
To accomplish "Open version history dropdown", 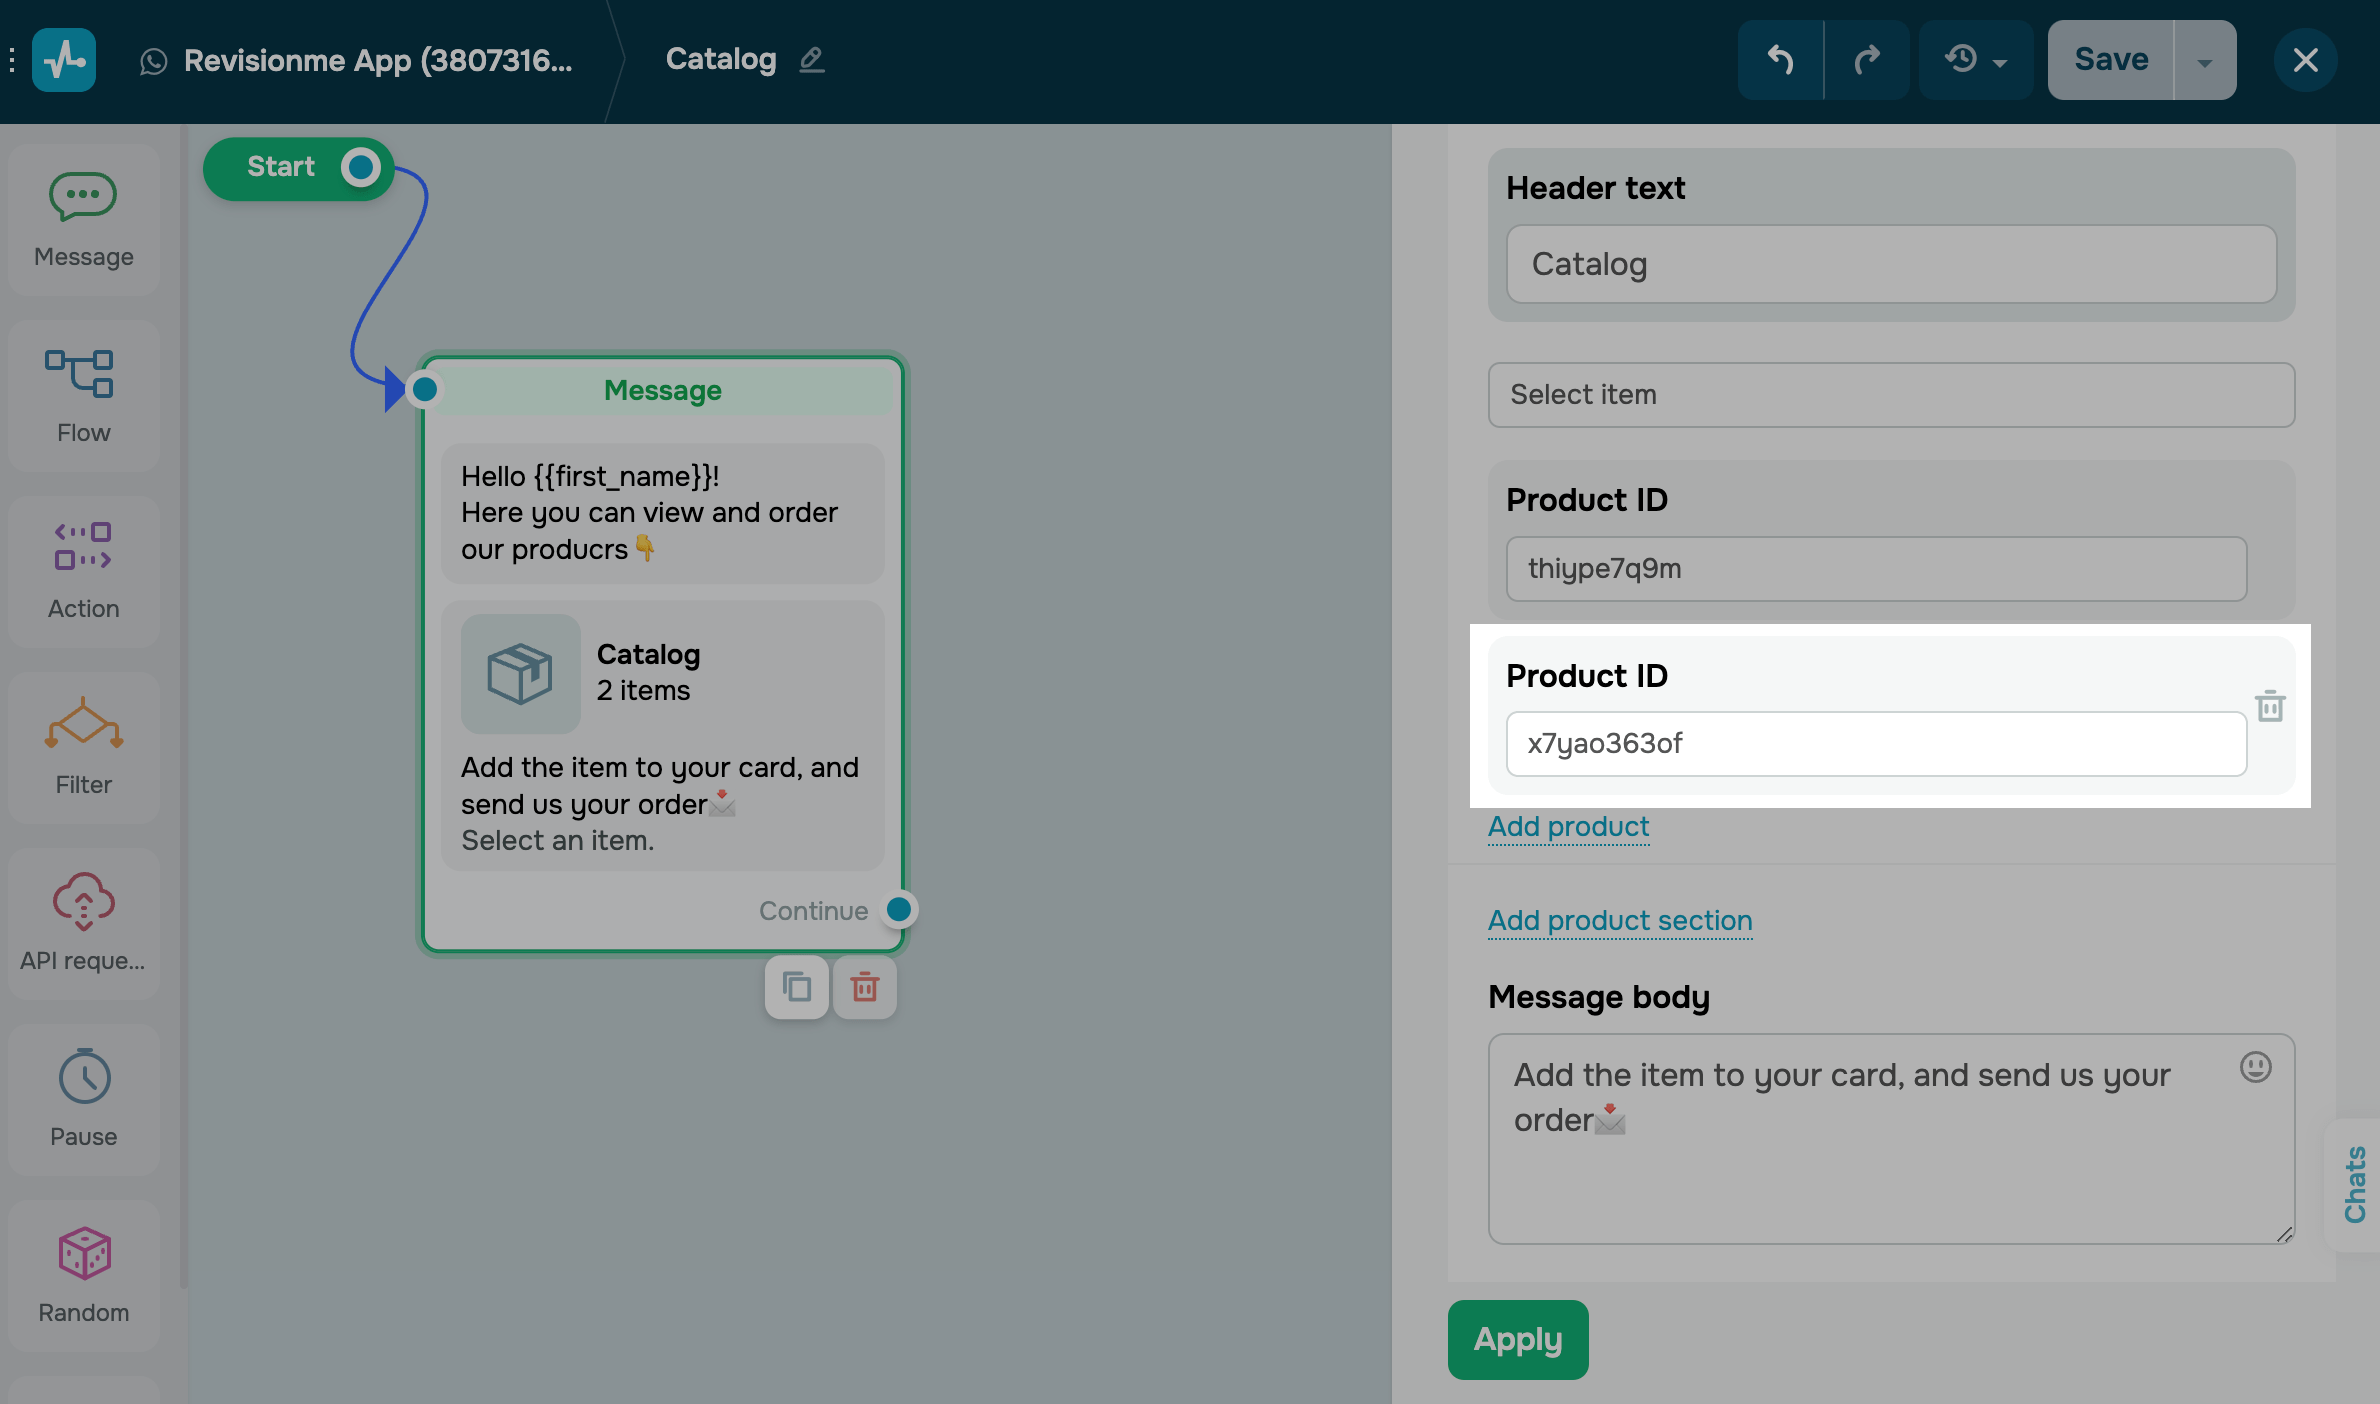I will 1975,60.
